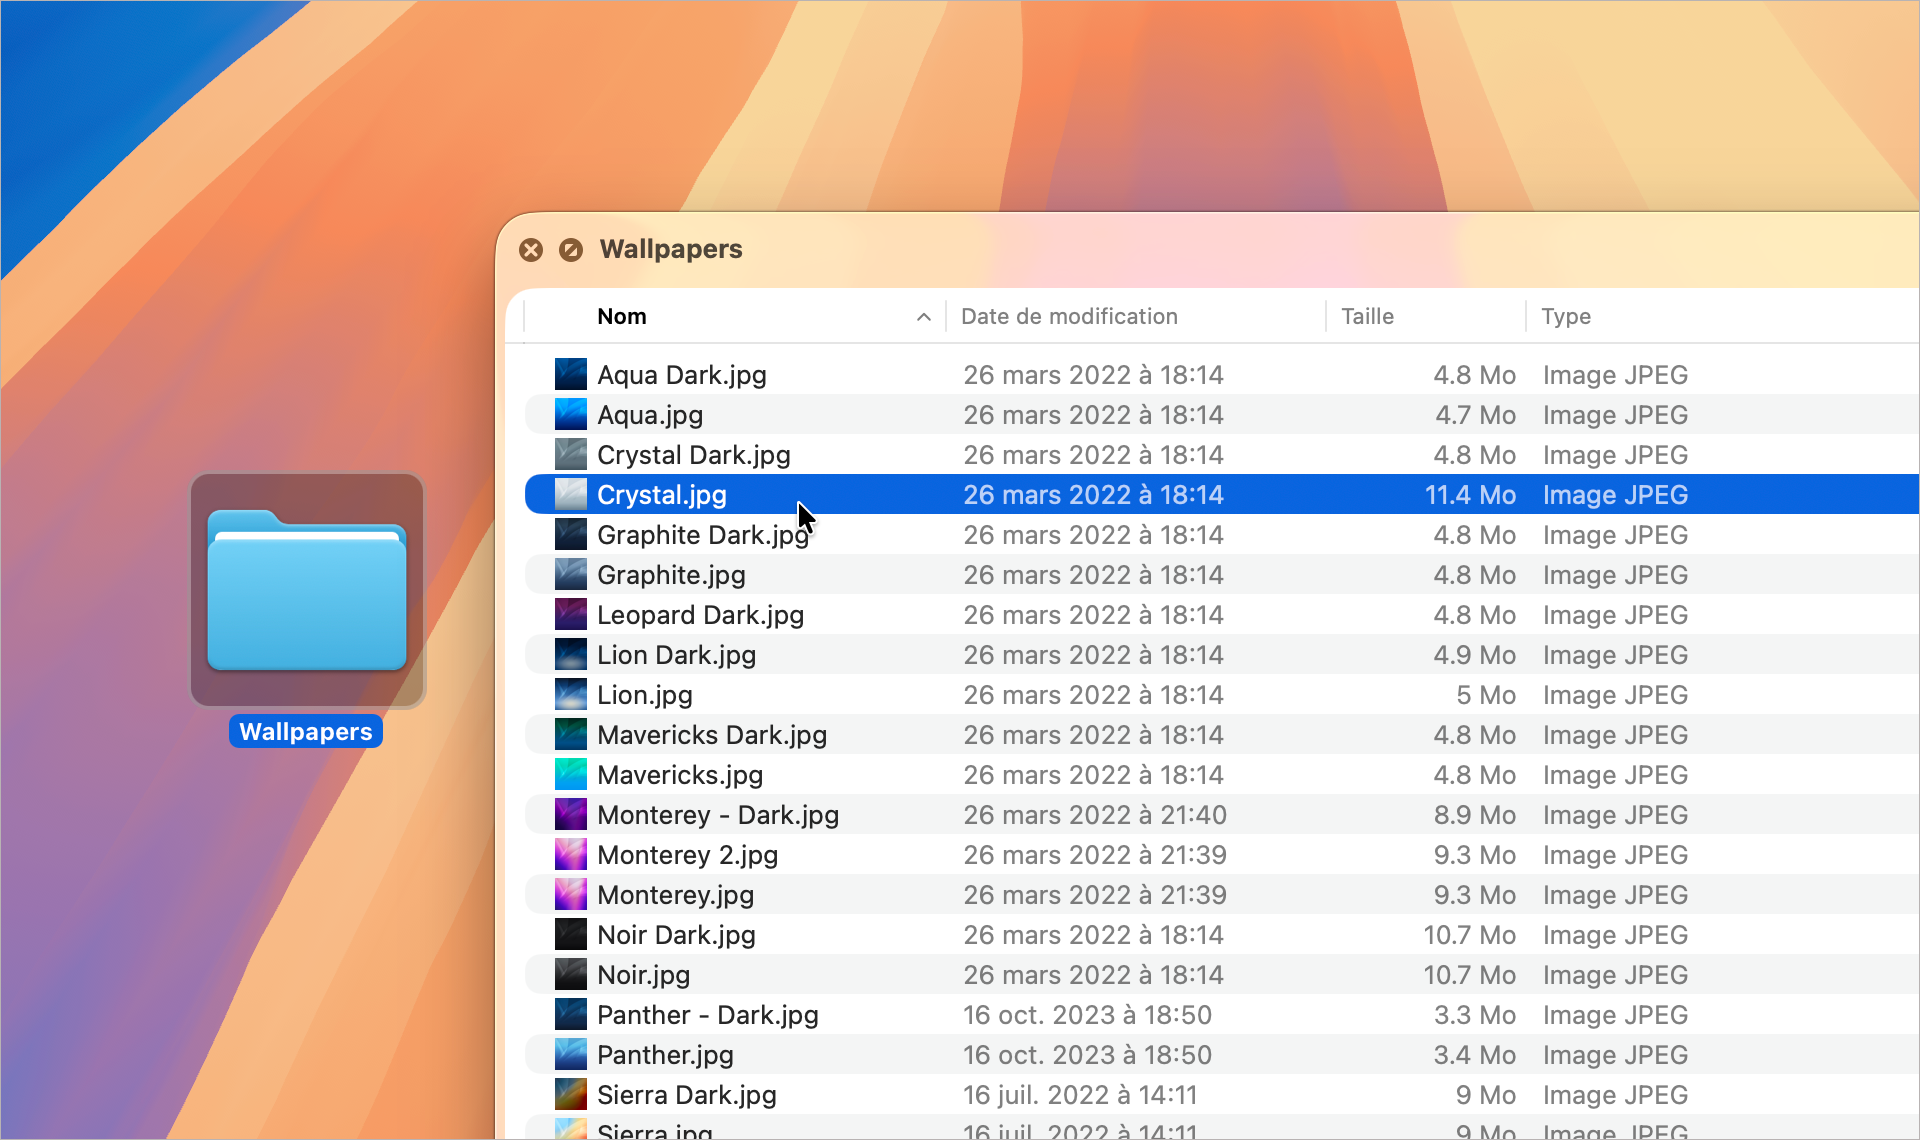Screen dimensions: 1920x1140
Task: Sort files by Taille column
Action: coord(1367,317)
